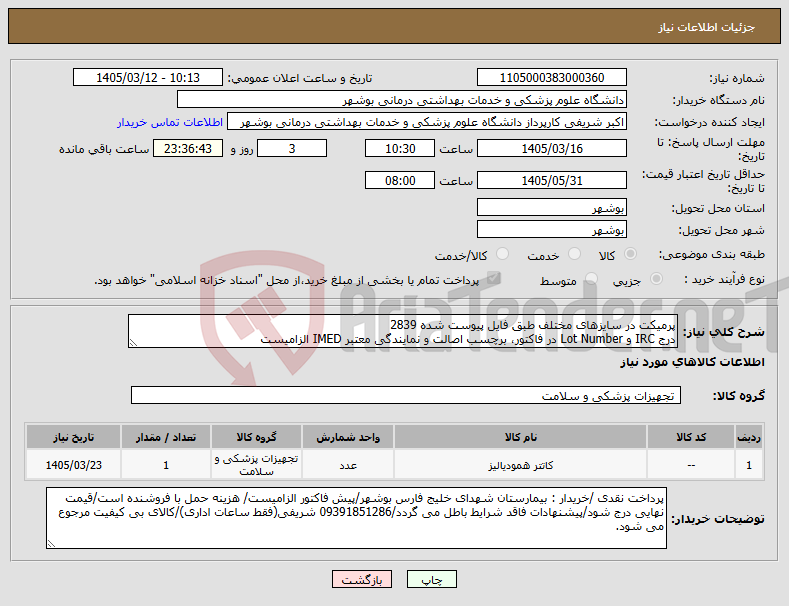This screenshot has height=606, width=789.
Task: Click the buyer notes resize handle
Action: (x=51, y=544)
